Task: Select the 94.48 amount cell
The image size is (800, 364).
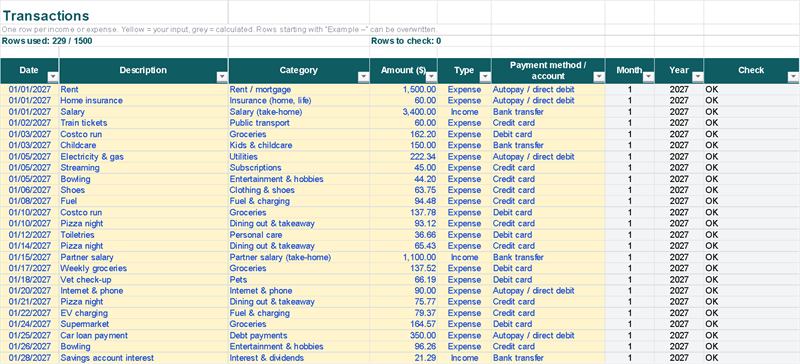Action: pyautogui.click(x=404, y=201)
